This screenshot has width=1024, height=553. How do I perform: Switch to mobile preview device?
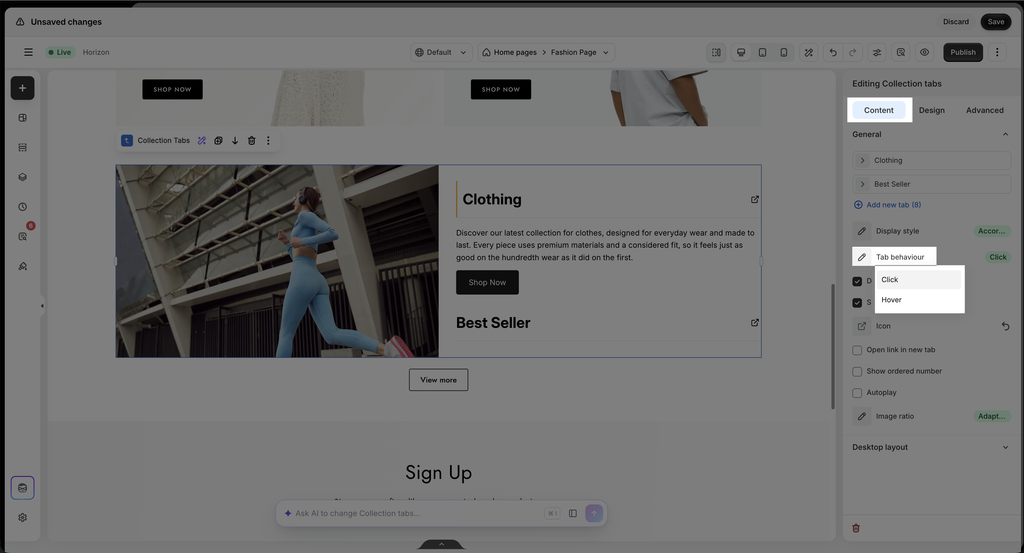784,52
